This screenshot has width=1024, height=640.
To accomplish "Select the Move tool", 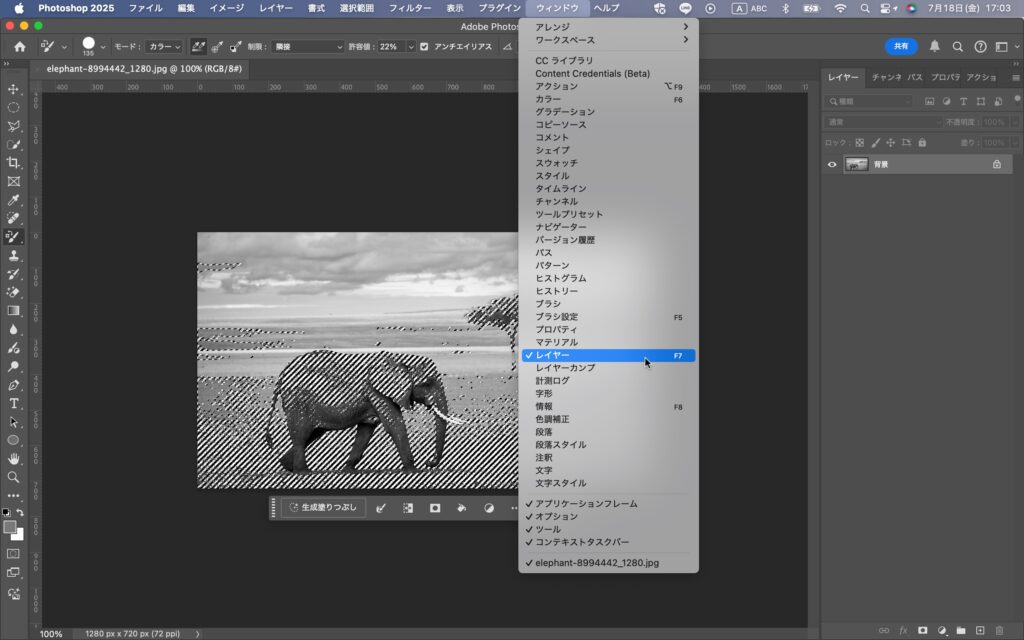I will click(13, 89).
